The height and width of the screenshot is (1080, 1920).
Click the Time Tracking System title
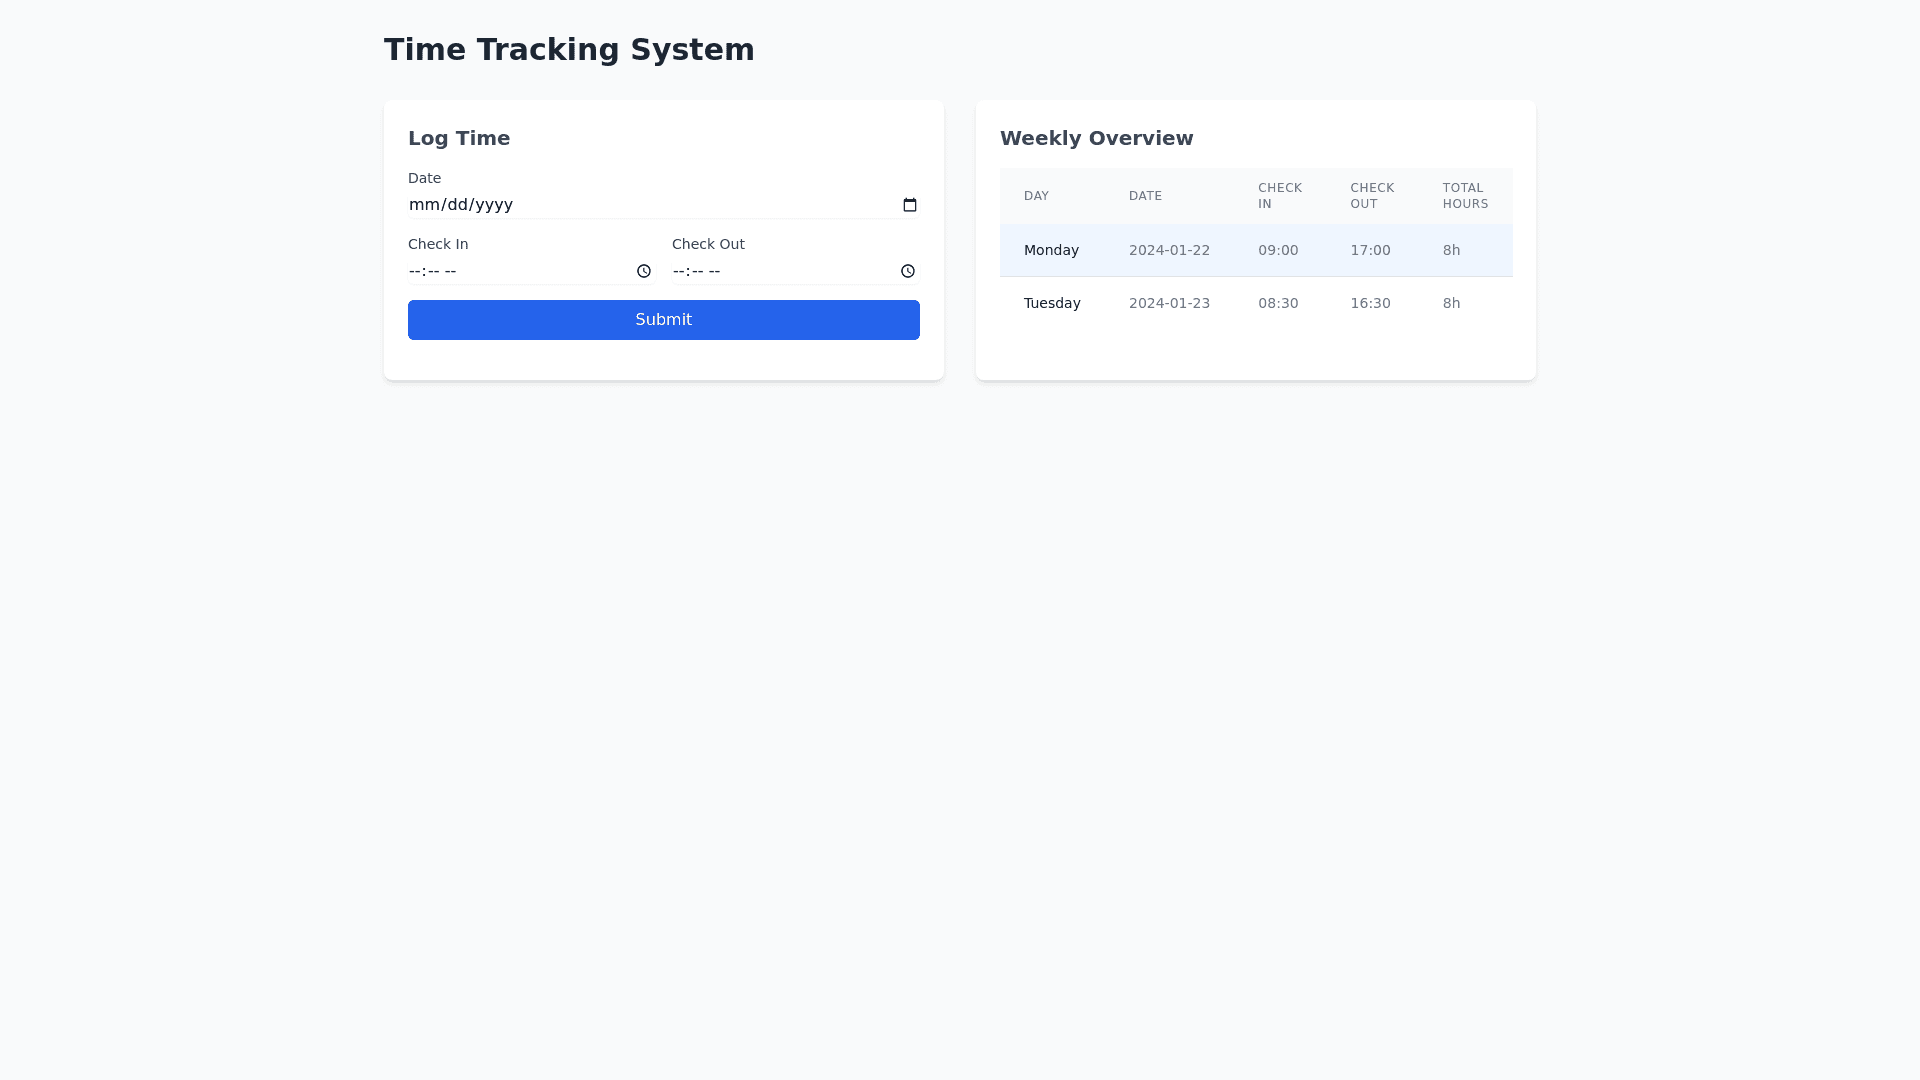(x=569, y=49)
